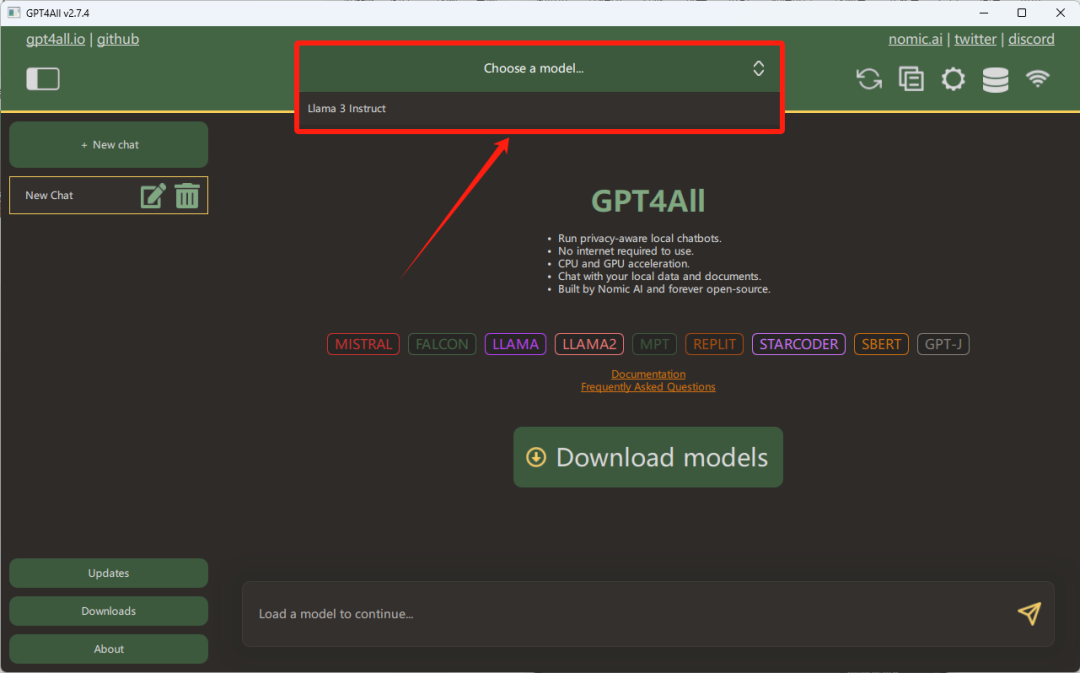Click the reload model icon
The width and height of the screenshot is (1080, 673).
pyautogui.click(x=869, y=79)
